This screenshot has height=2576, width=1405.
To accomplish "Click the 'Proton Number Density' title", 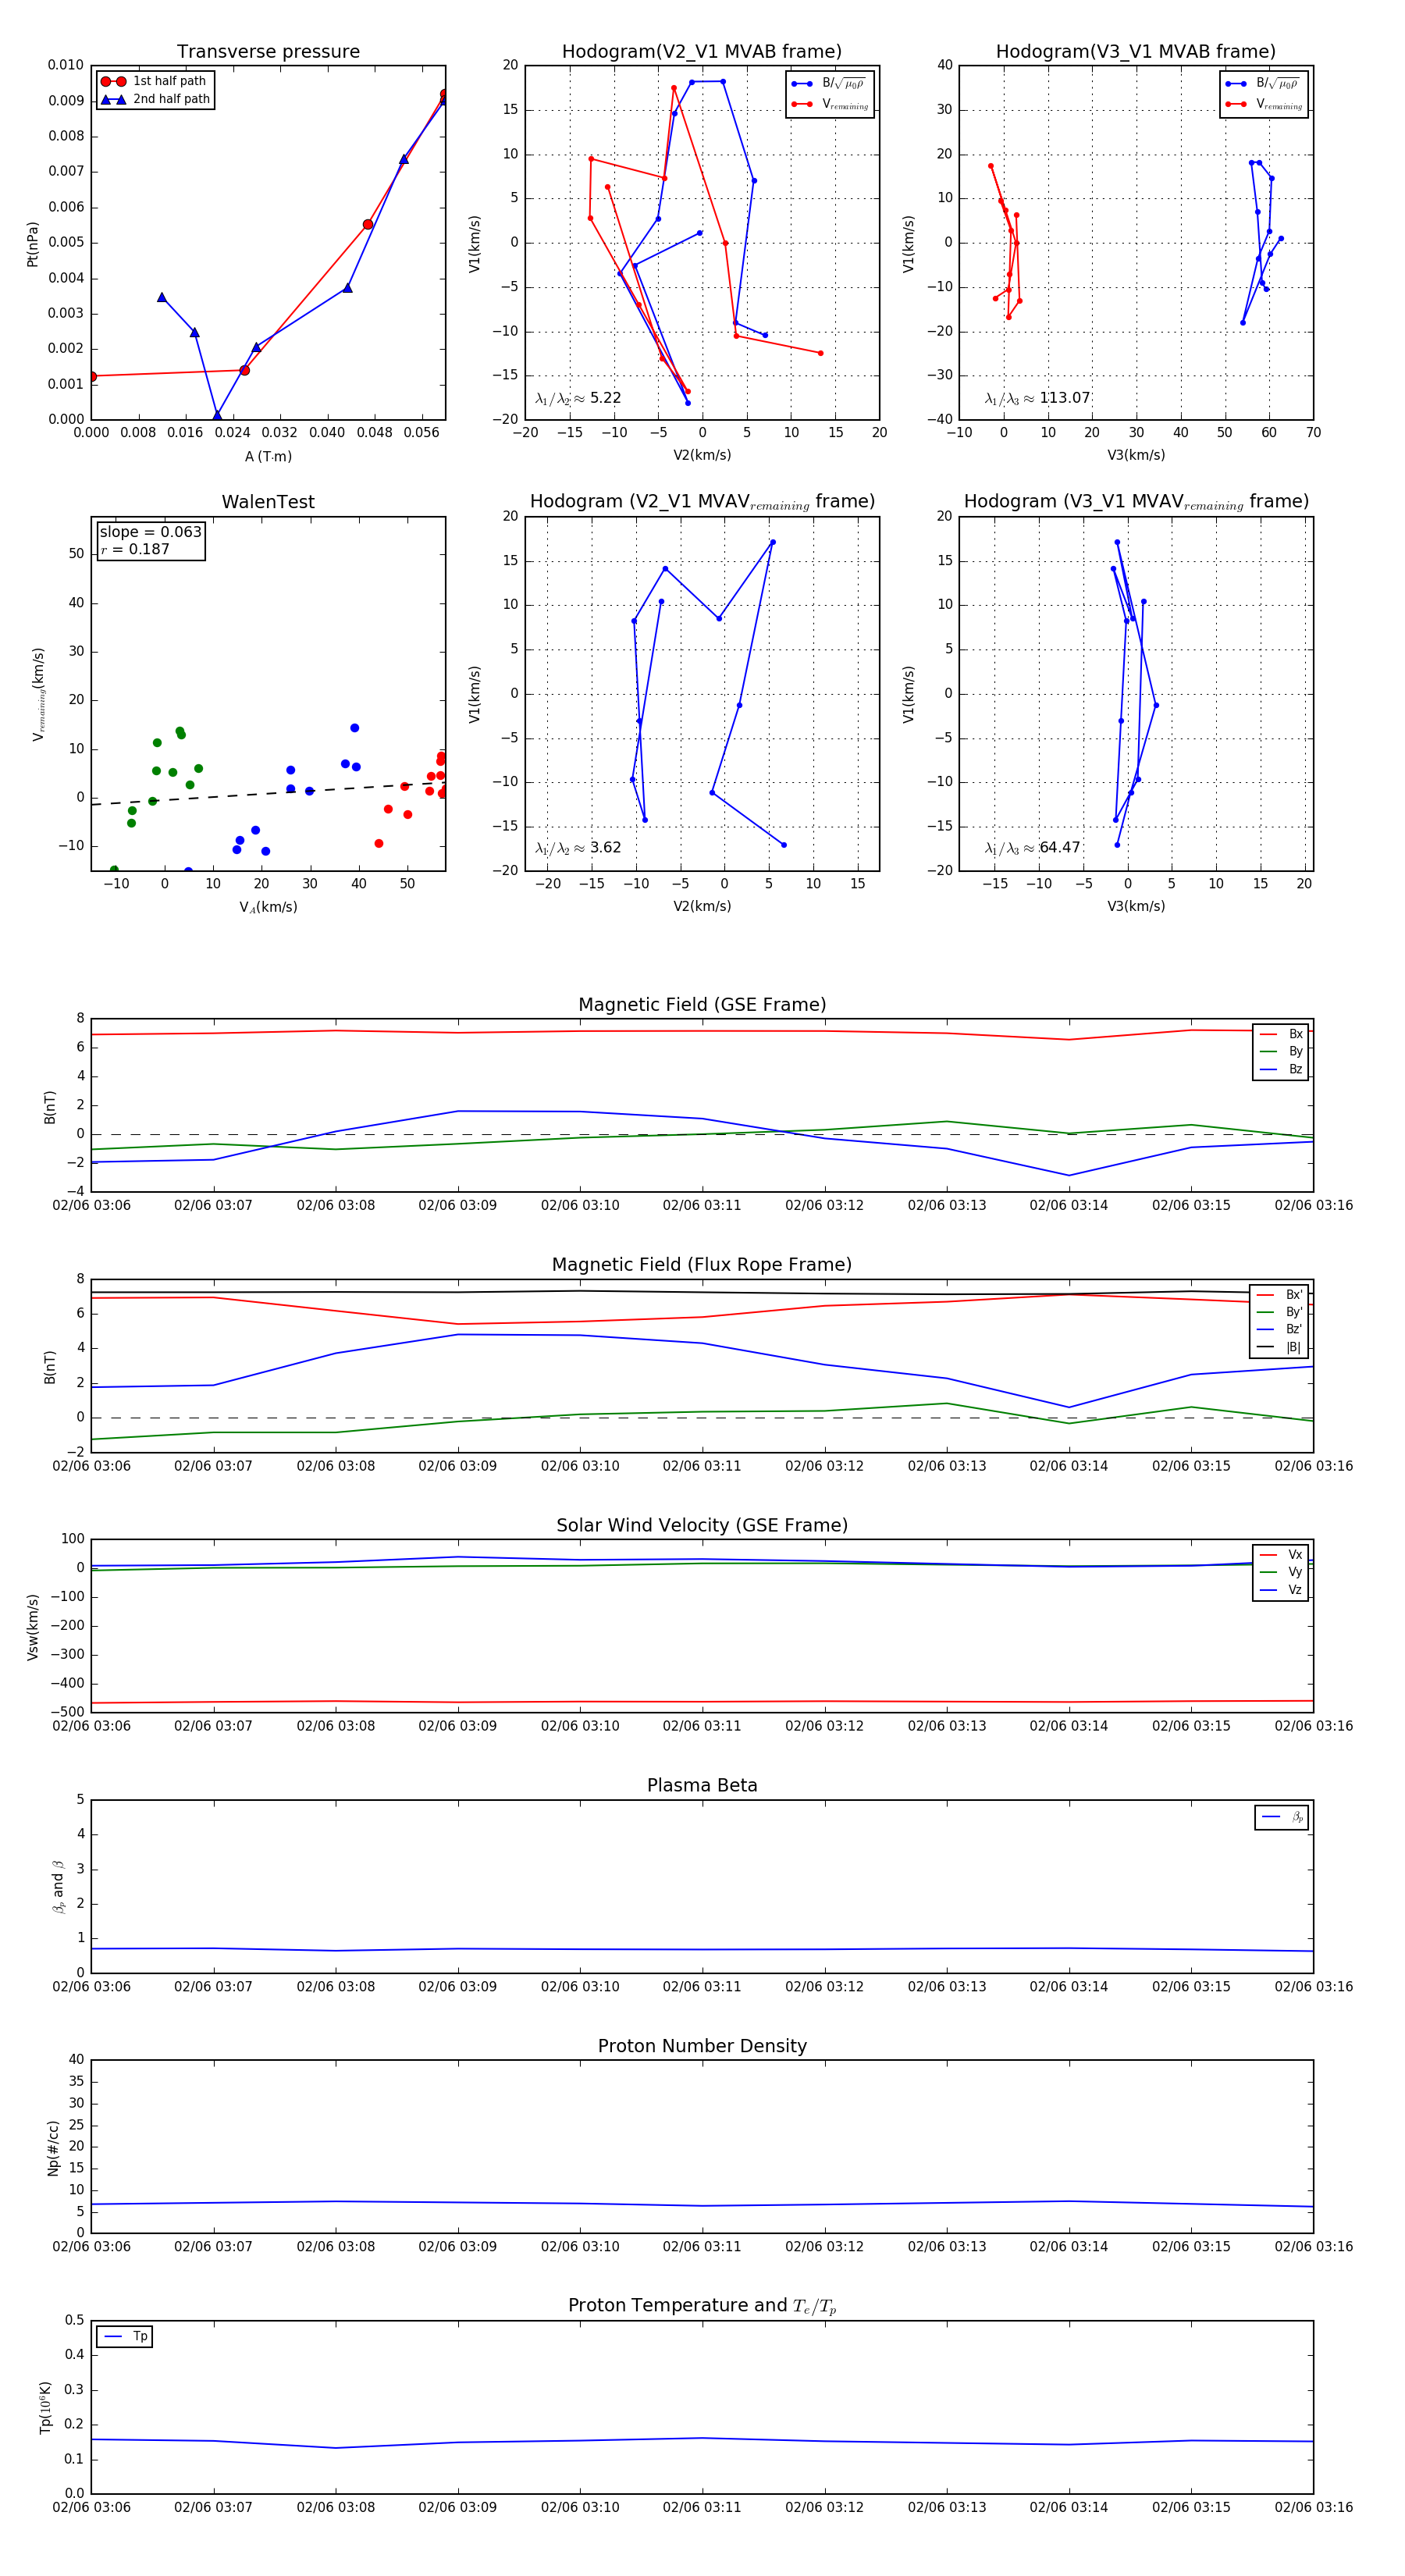I will pos(702,2046).
